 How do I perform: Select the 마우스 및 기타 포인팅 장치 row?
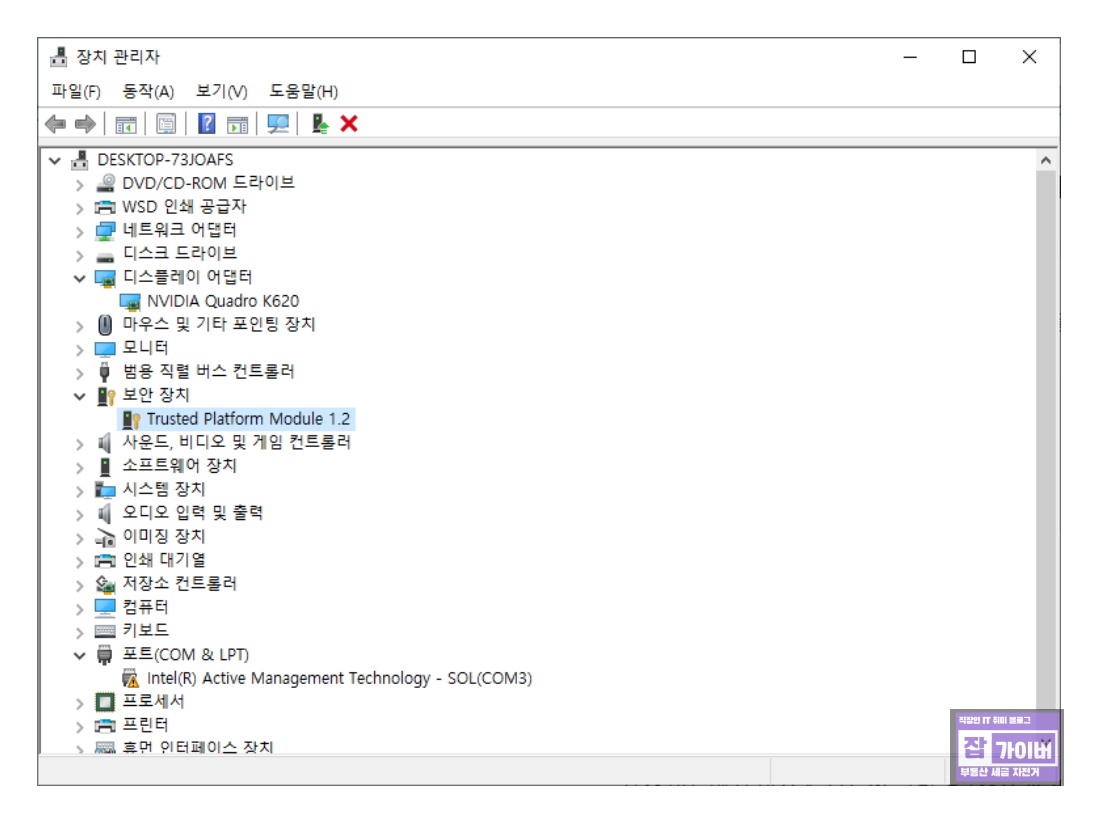tap(218, 324)
